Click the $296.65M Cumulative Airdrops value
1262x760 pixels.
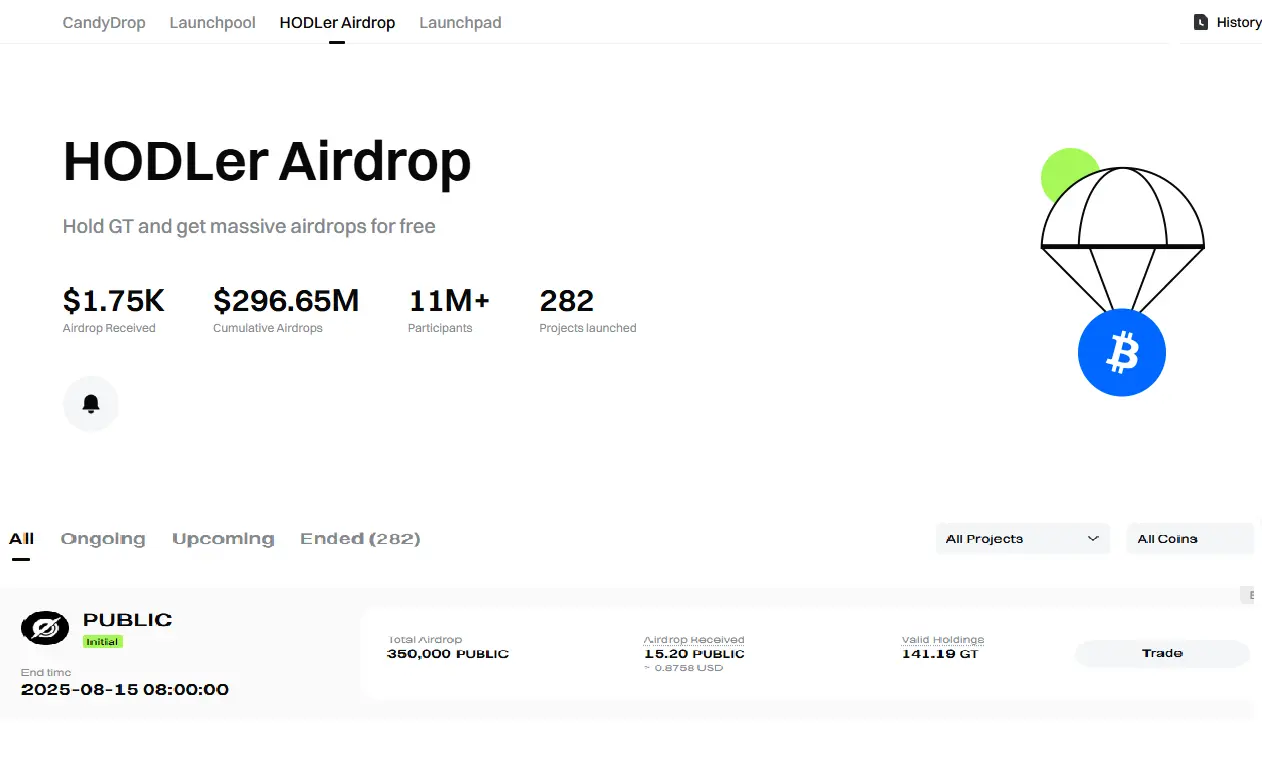pos(286,300)
